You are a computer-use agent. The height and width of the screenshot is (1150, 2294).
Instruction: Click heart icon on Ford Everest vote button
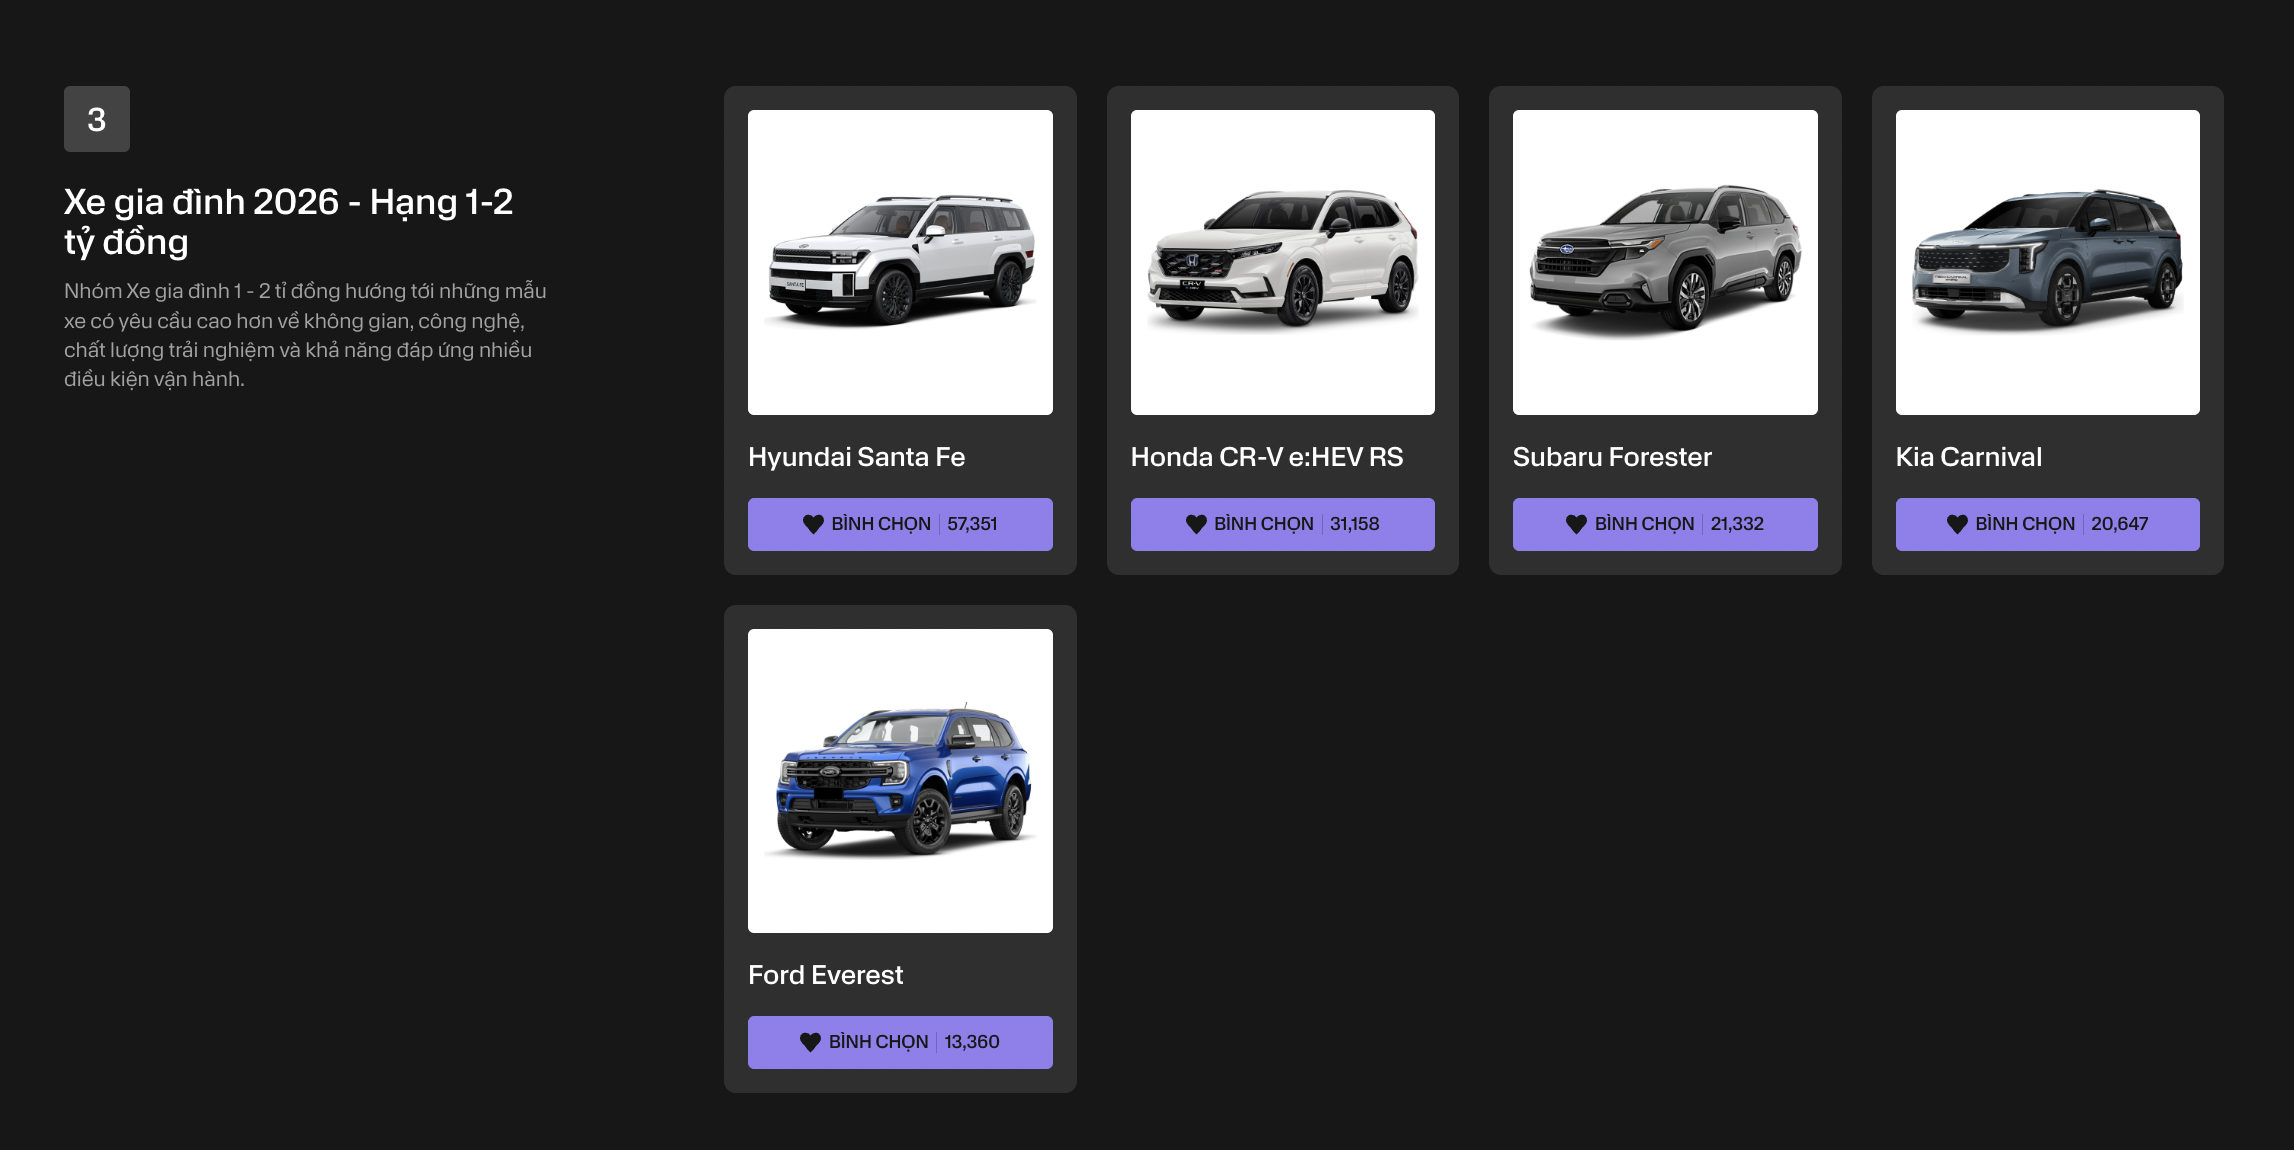tap(810, 1042)
